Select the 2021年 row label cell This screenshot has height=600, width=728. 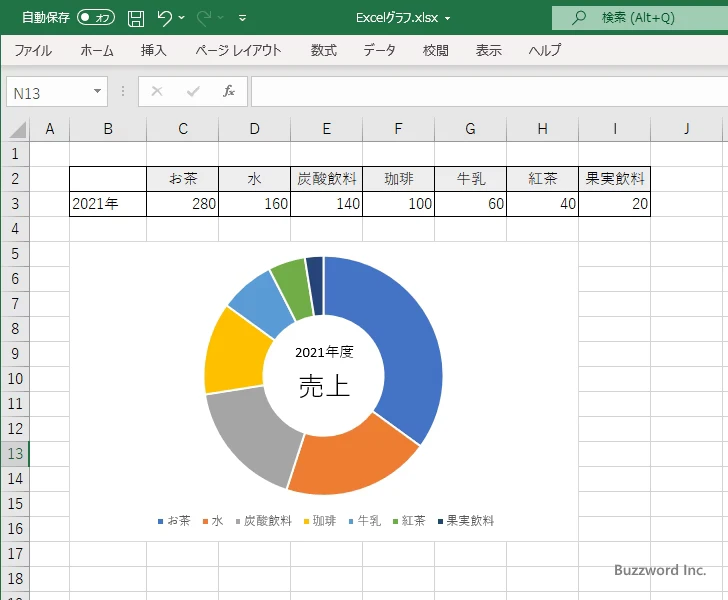pyautogui.click(x=108, y=204)
